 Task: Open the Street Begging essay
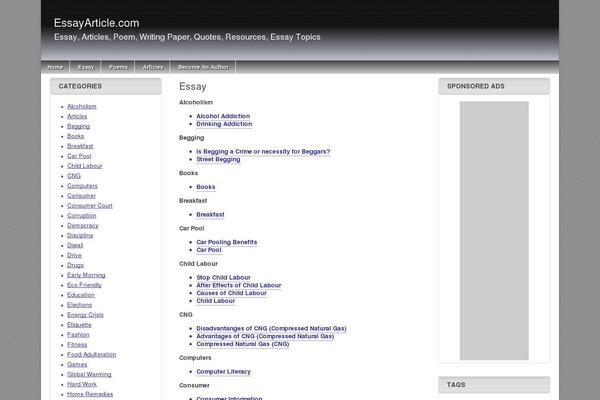coord(218,160)
